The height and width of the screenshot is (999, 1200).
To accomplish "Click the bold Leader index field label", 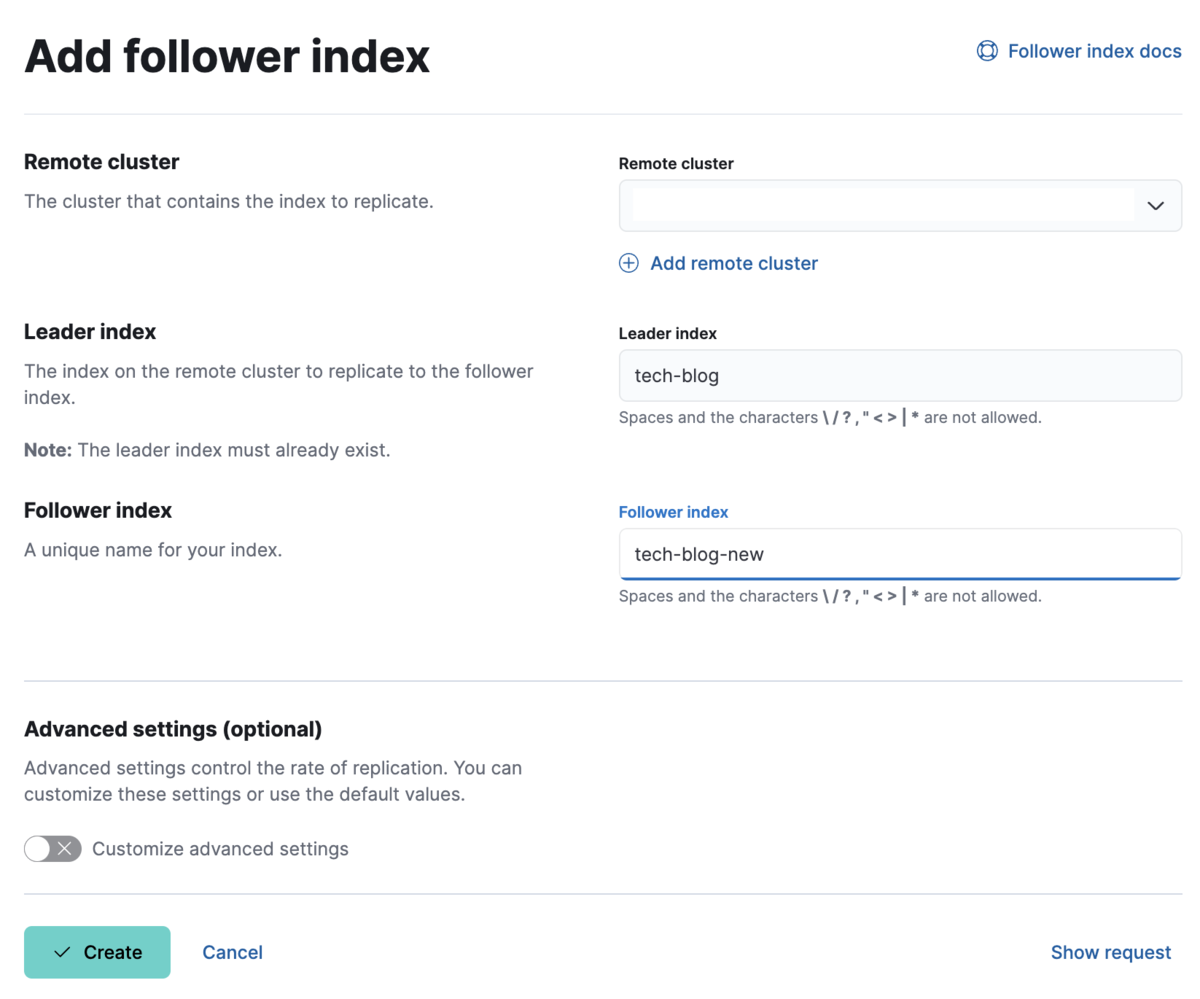I will coord(667,333).
